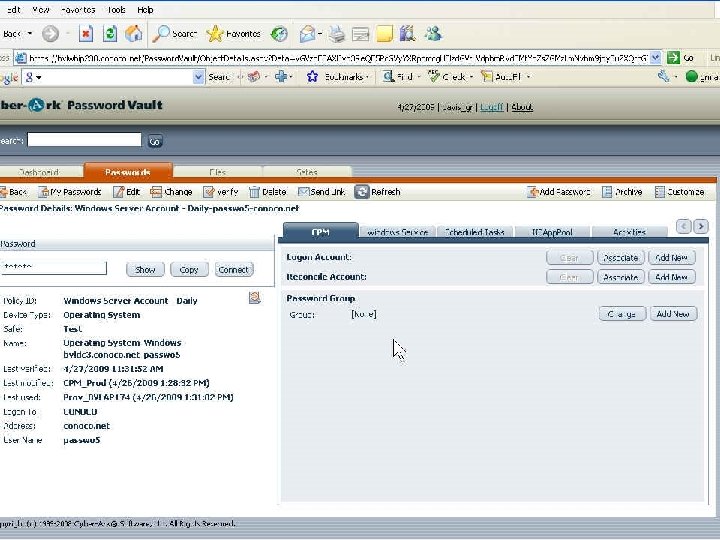The height and width of the screenshot is (540, 720).
Task: Click the Go button next to vault search
Action: [x=155, y=141]
